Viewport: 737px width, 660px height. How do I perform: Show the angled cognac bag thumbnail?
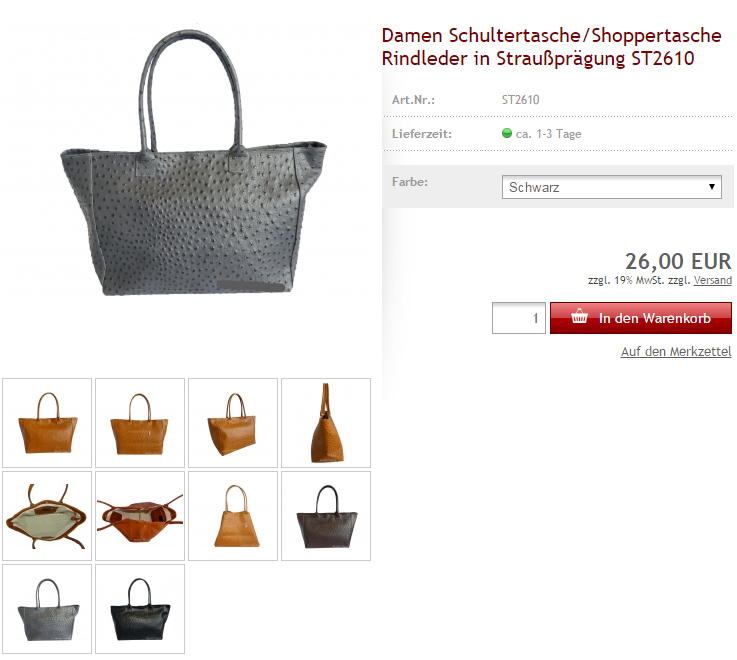click(x=233, y=423)
